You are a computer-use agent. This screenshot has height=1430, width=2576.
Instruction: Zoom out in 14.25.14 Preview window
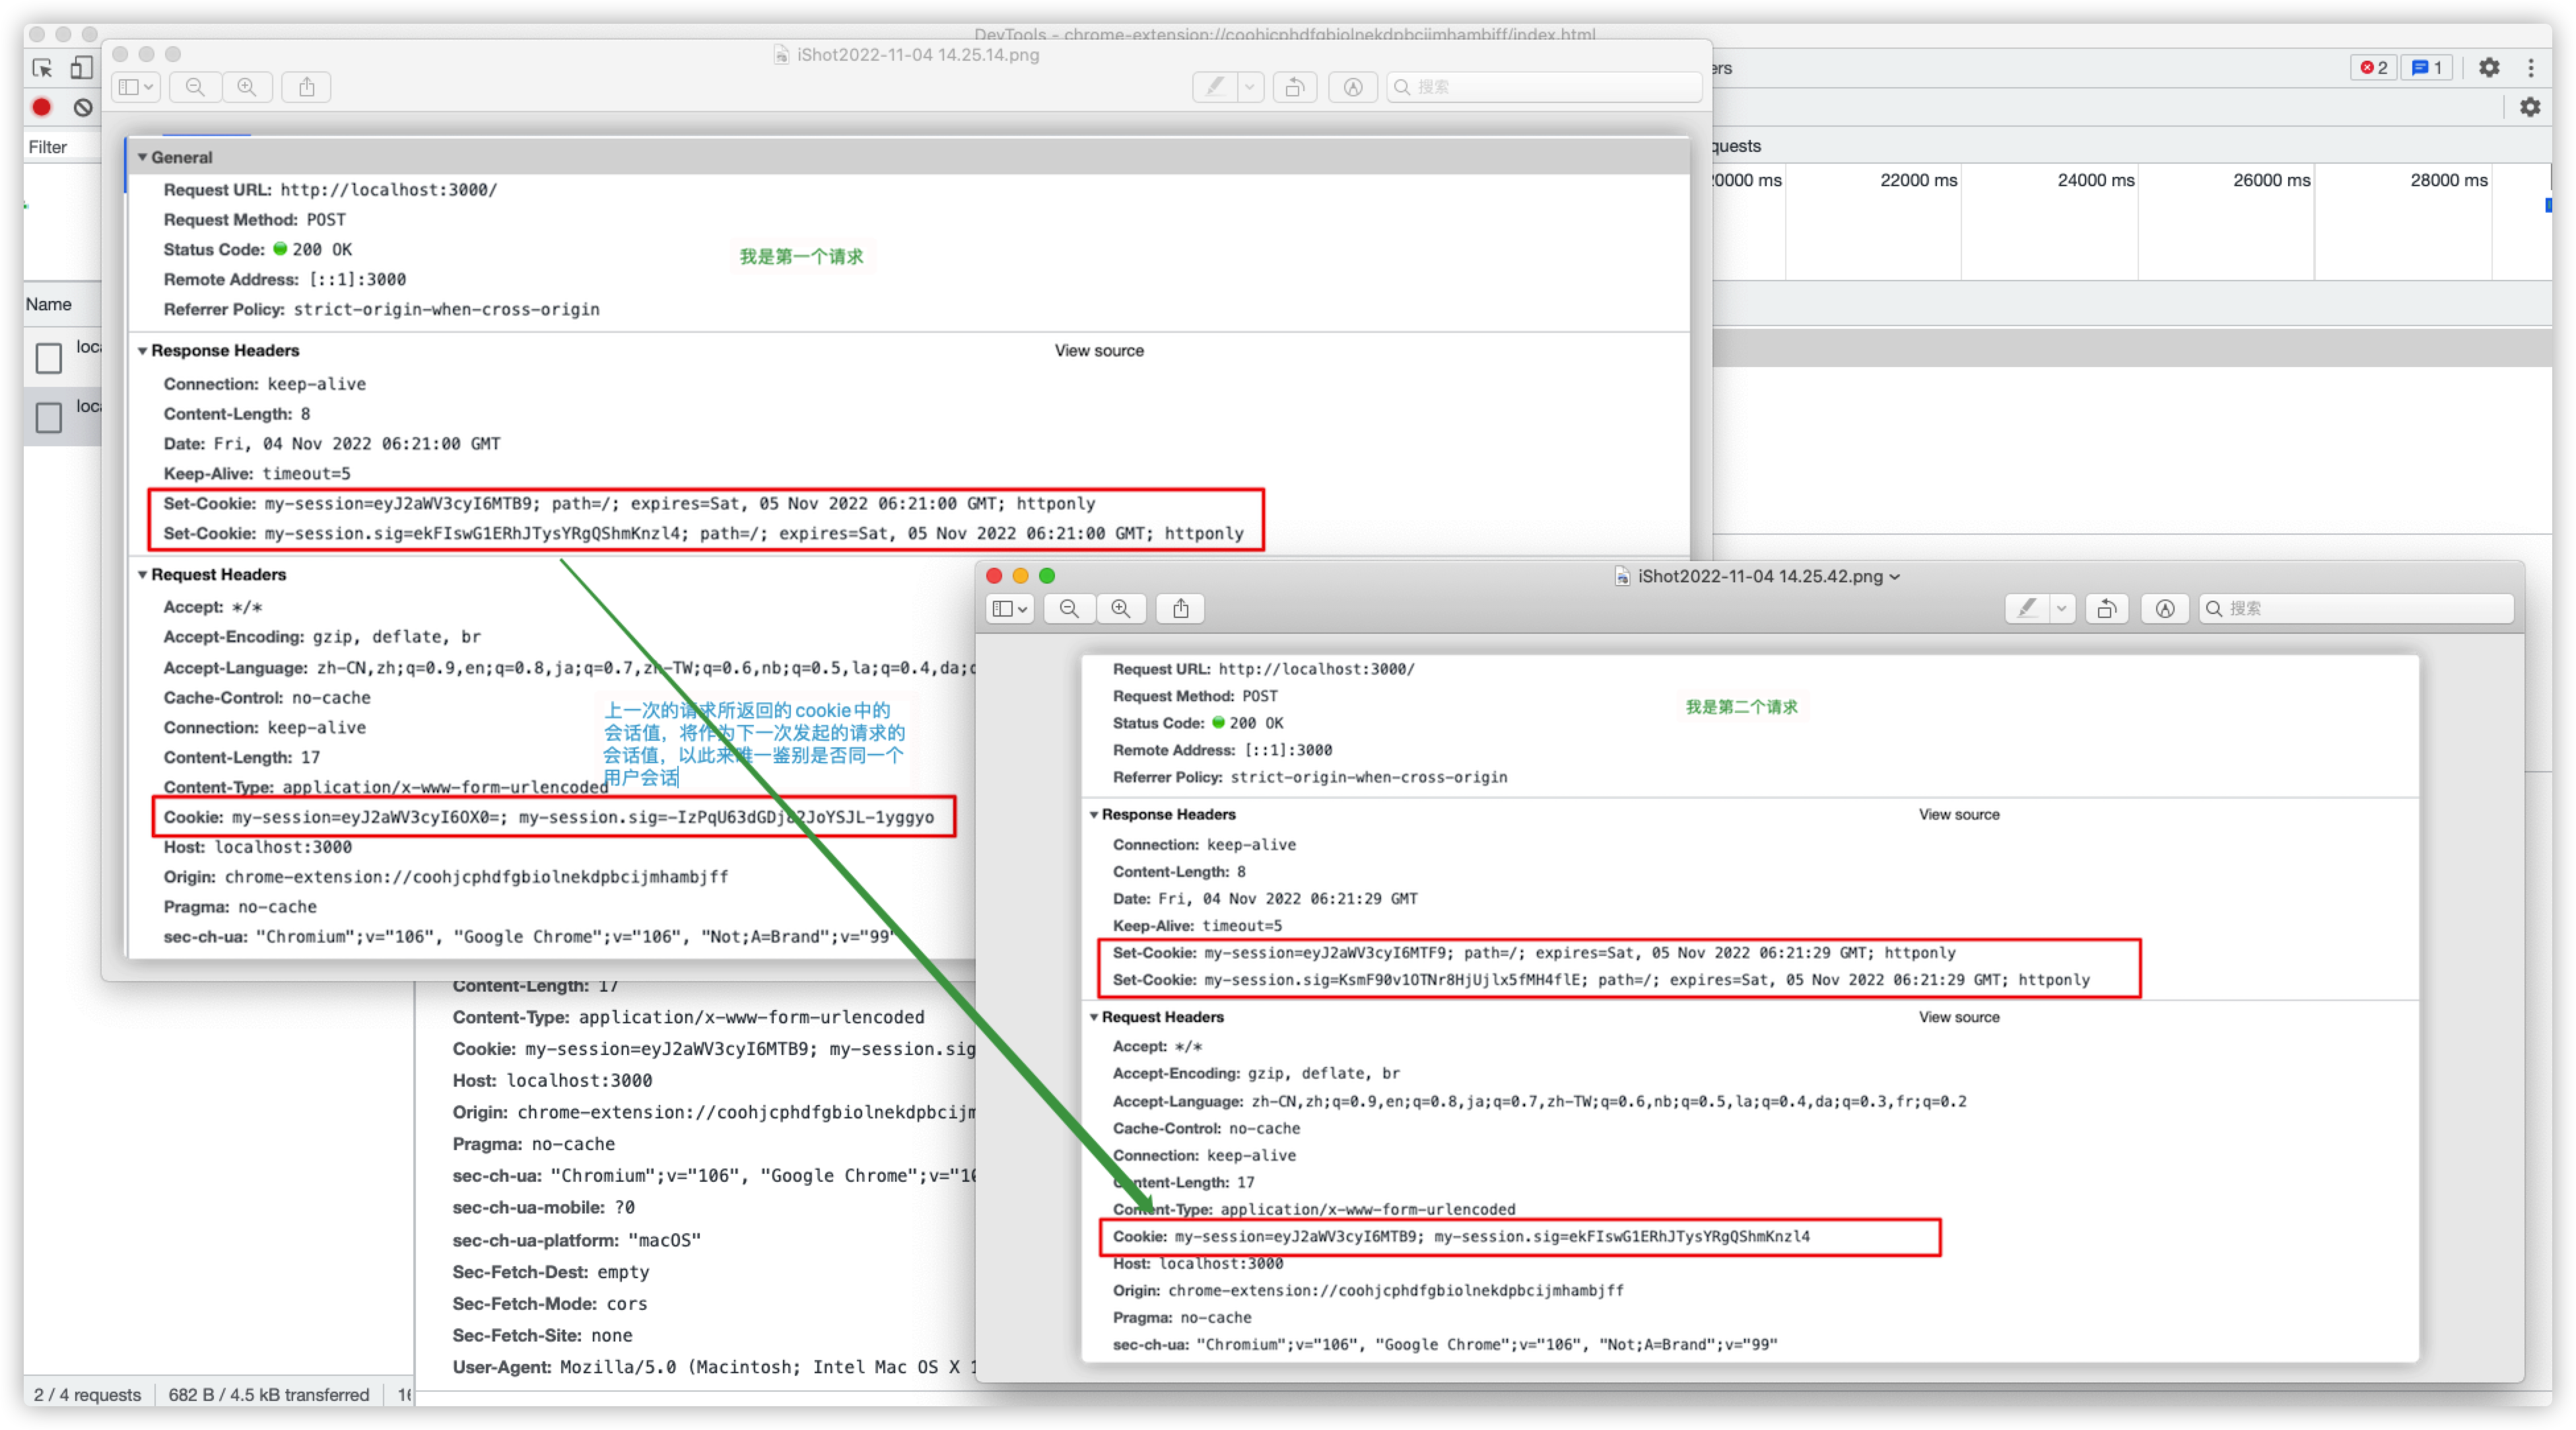[195, 87]
